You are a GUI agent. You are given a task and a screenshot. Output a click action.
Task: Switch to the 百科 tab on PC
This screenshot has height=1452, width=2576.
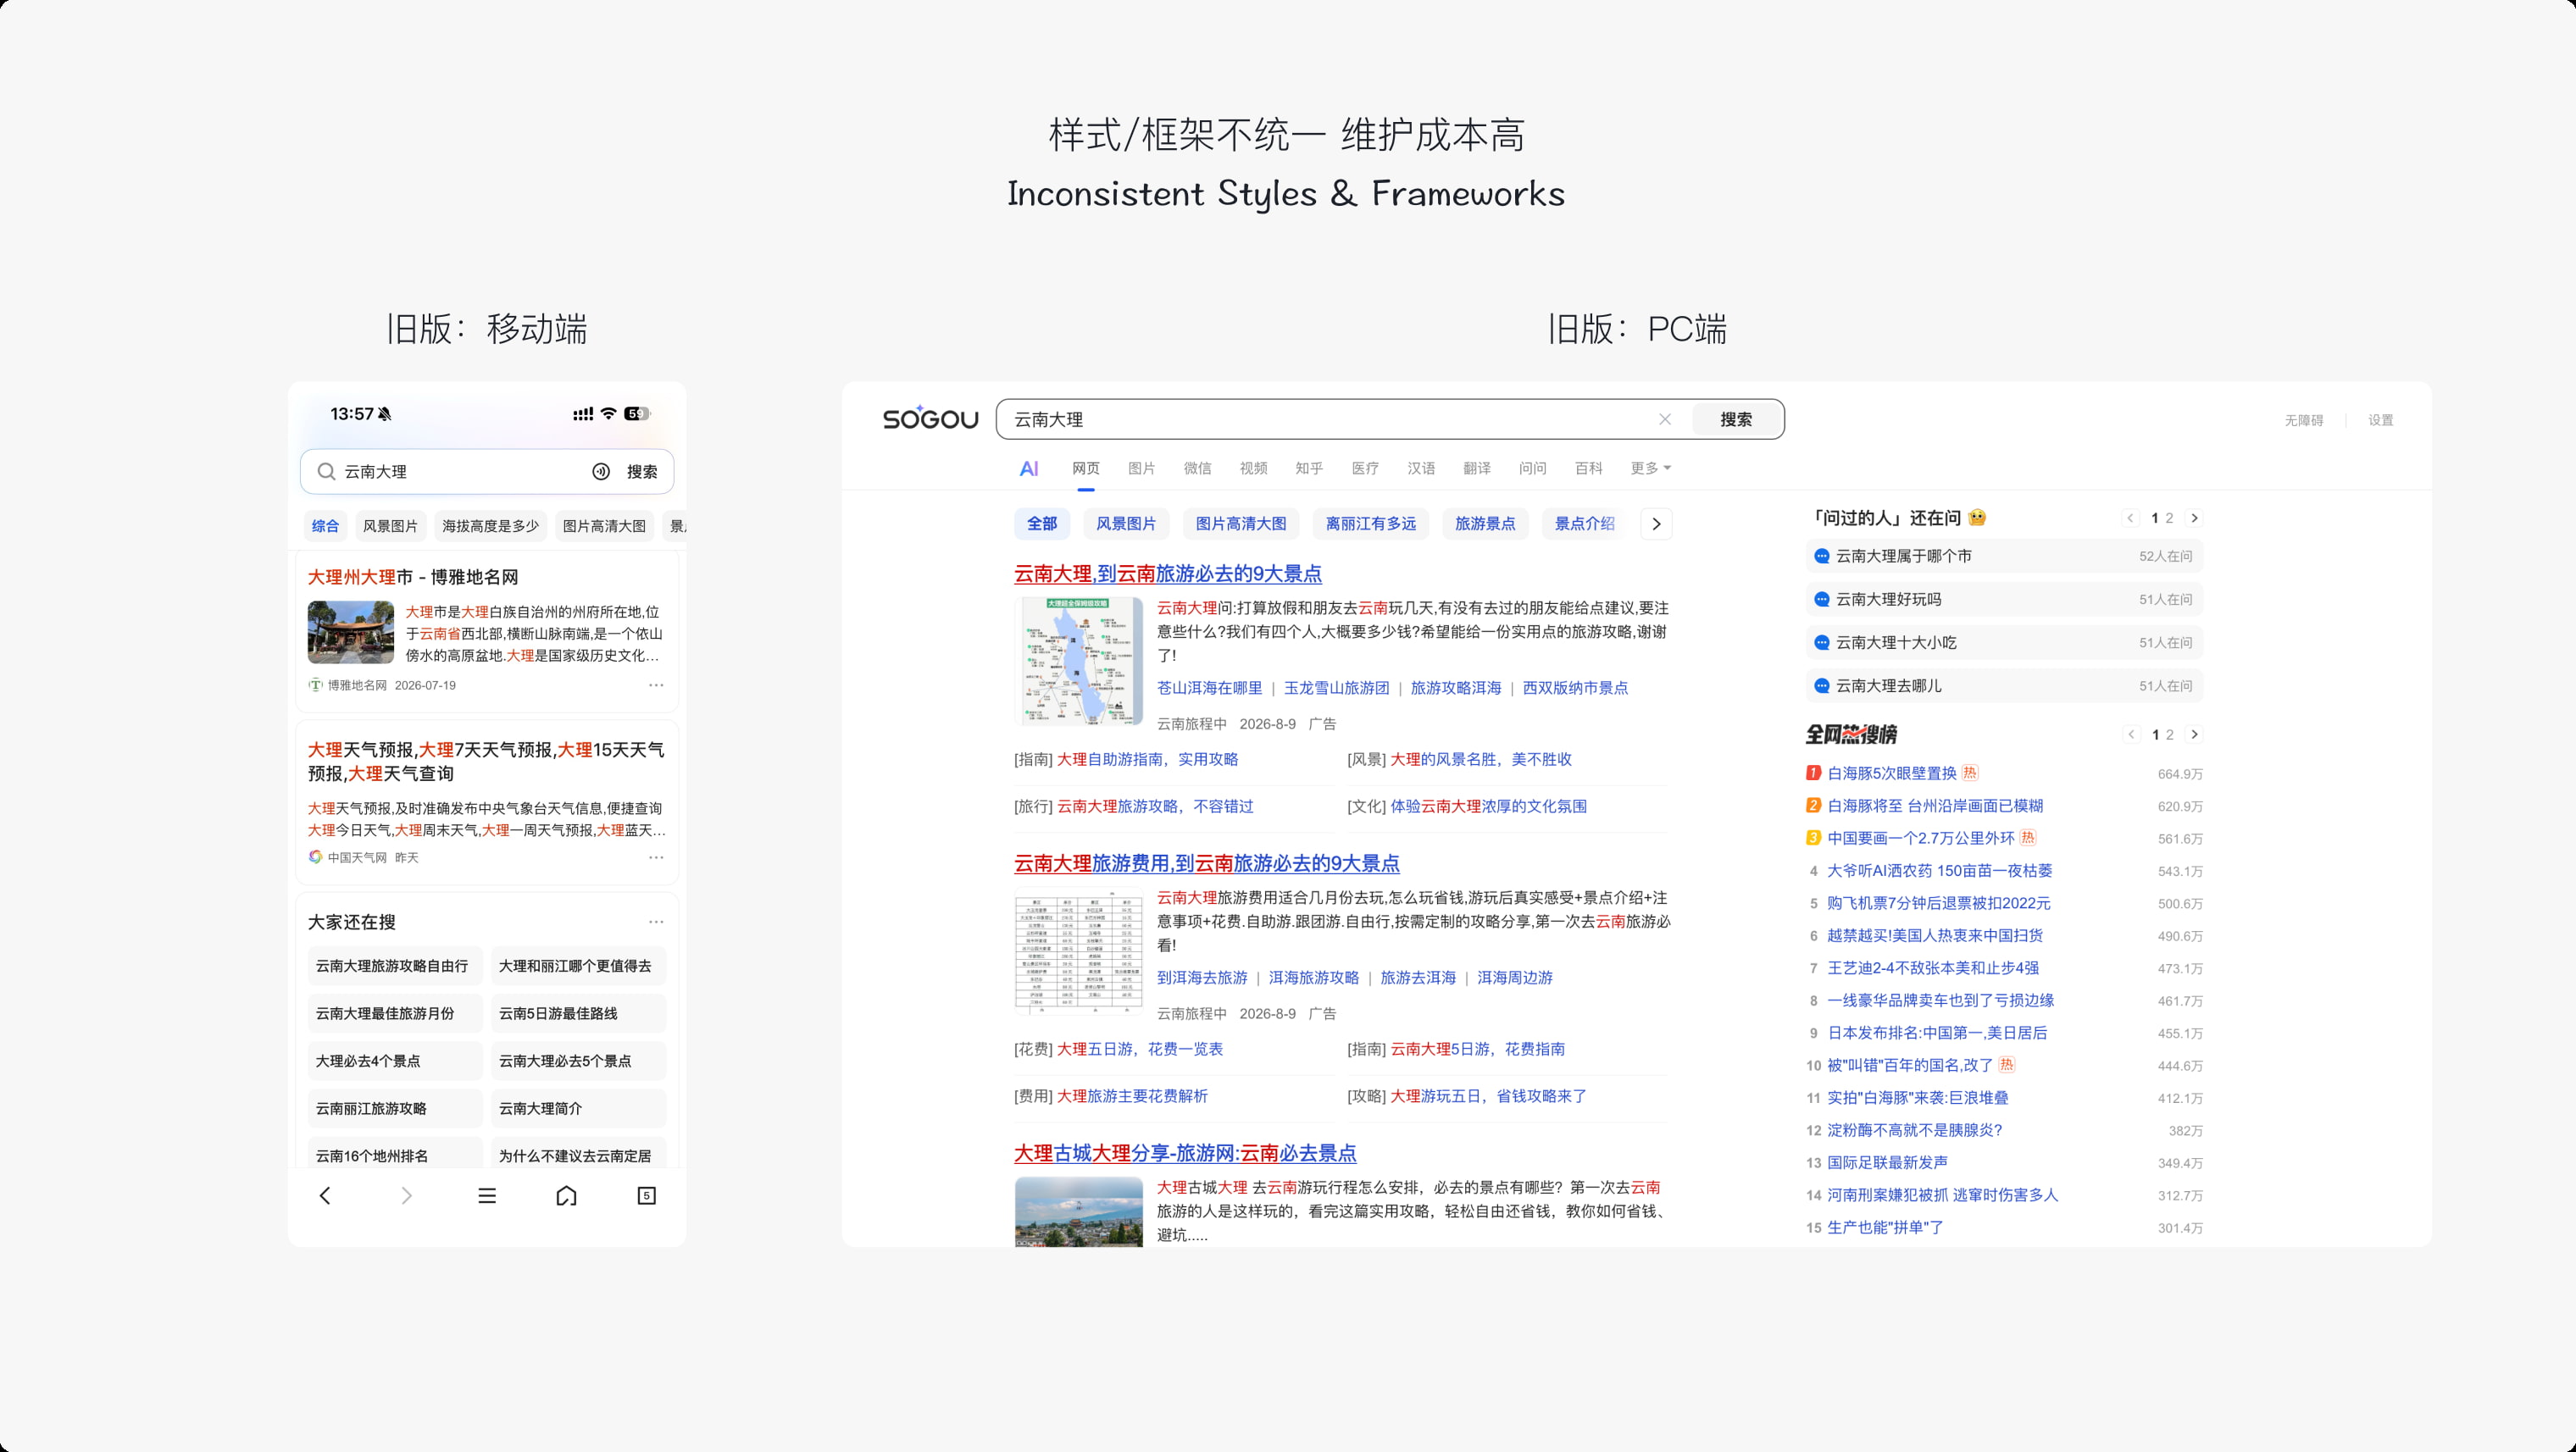click(1588, 468)
